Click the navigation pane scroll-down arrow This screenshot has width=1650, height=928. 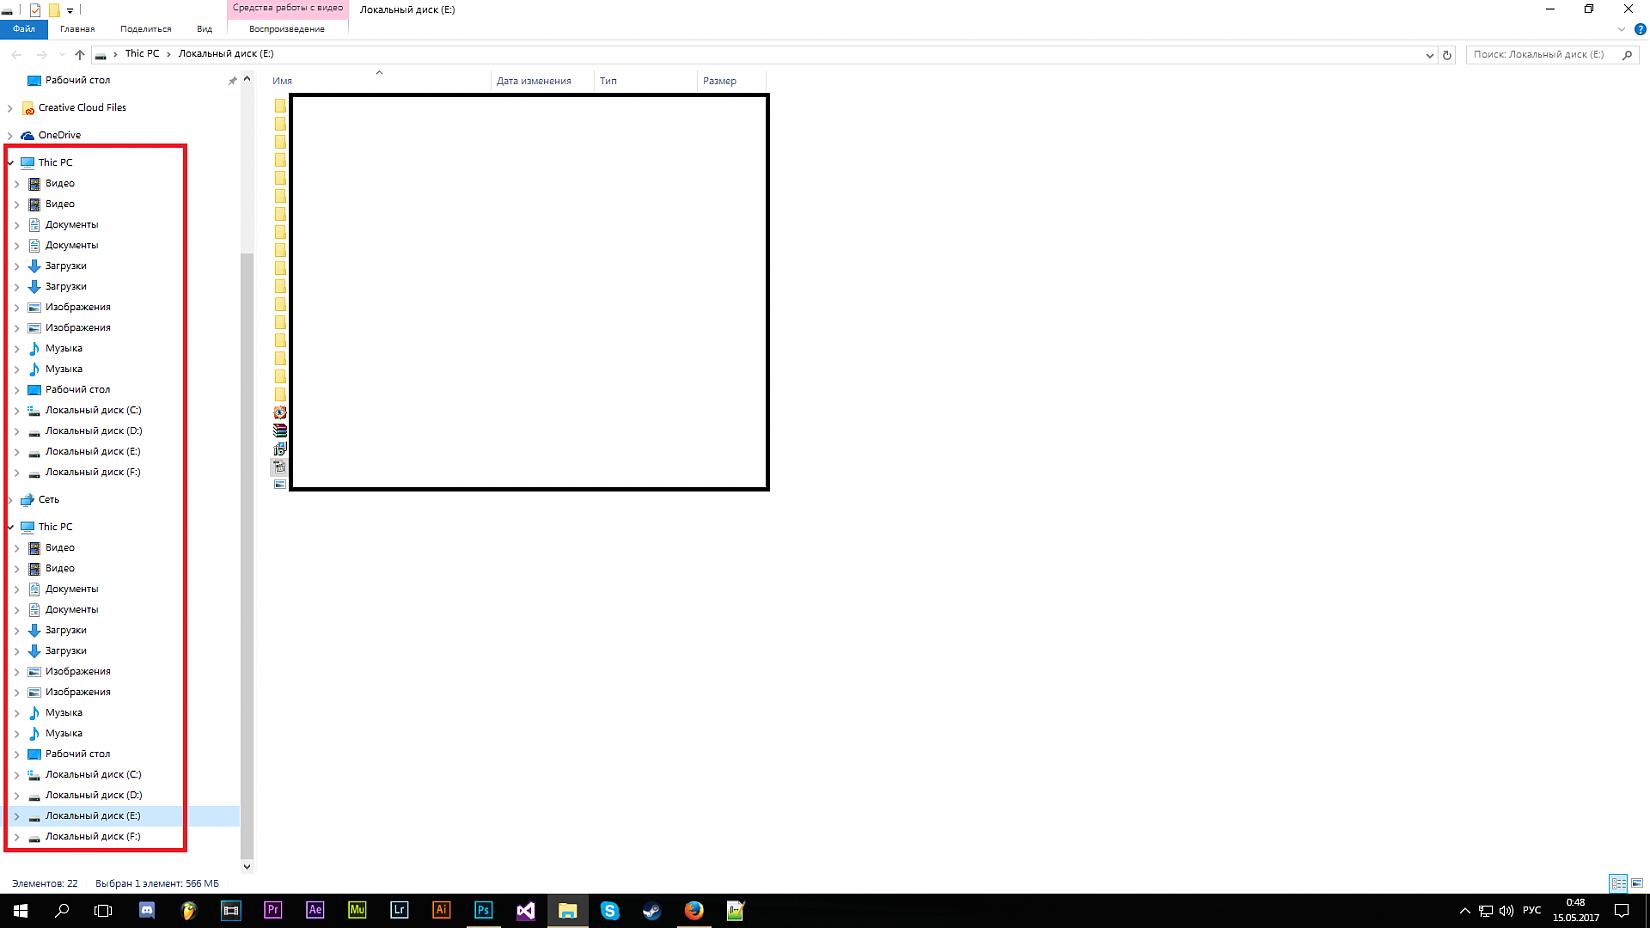click(x=247, y=867)
